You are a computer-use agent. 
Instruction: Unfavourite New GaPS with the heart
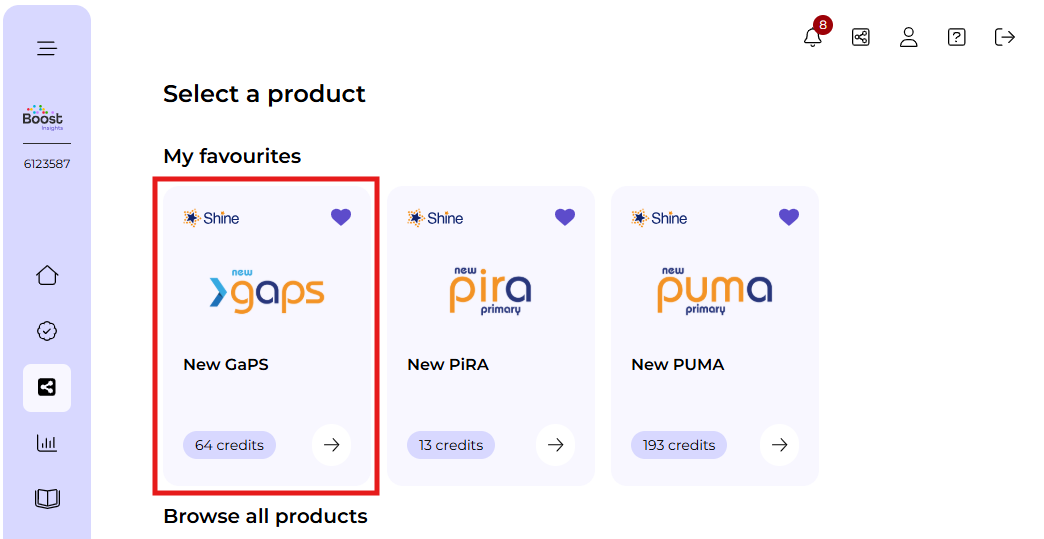(x=341, y=217)
